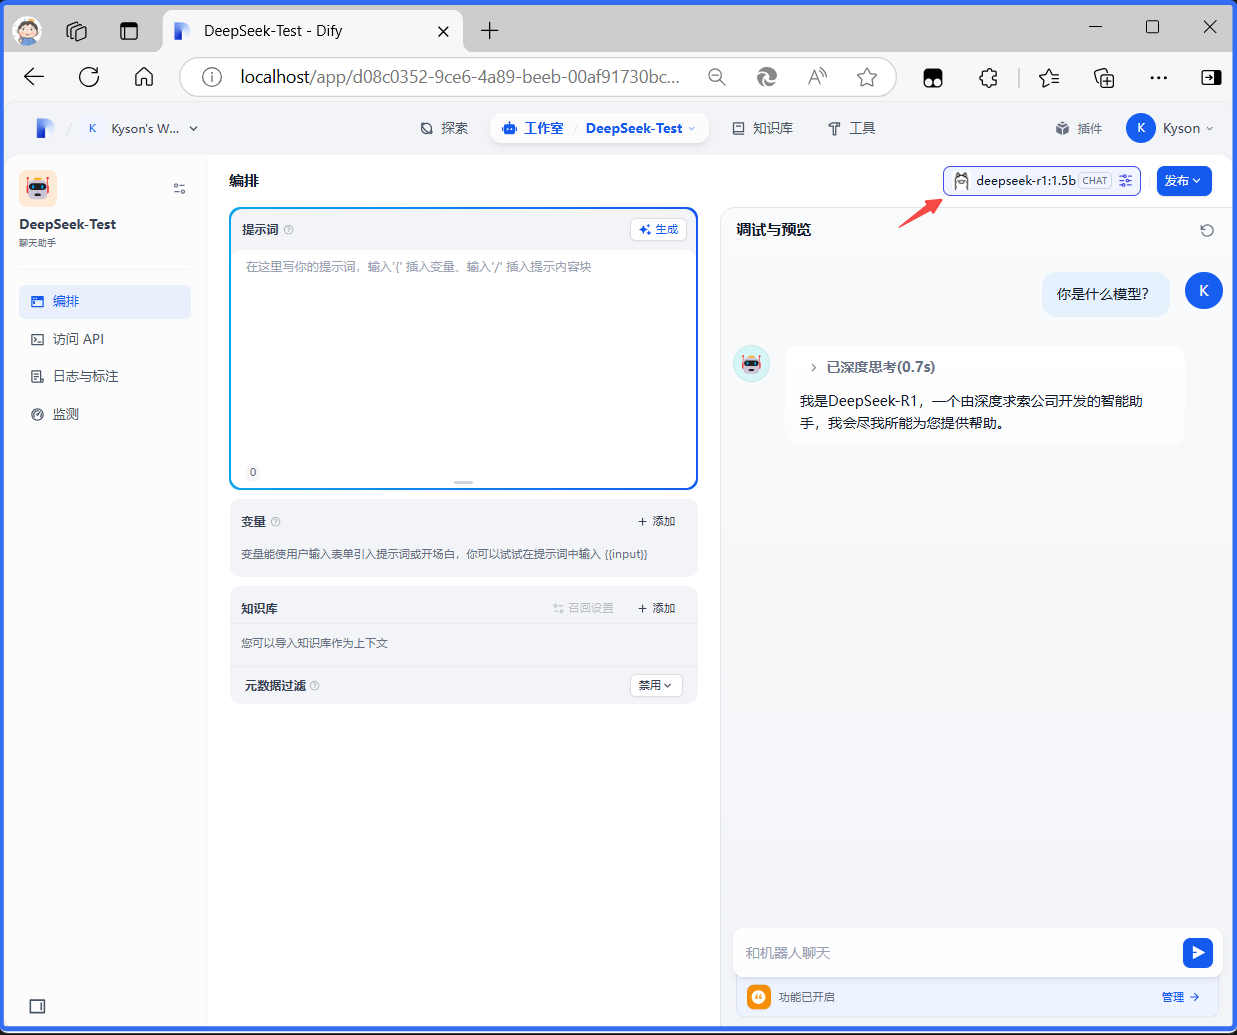
Task: Open the read aloud icon in address bar
Action: (817, 77)
